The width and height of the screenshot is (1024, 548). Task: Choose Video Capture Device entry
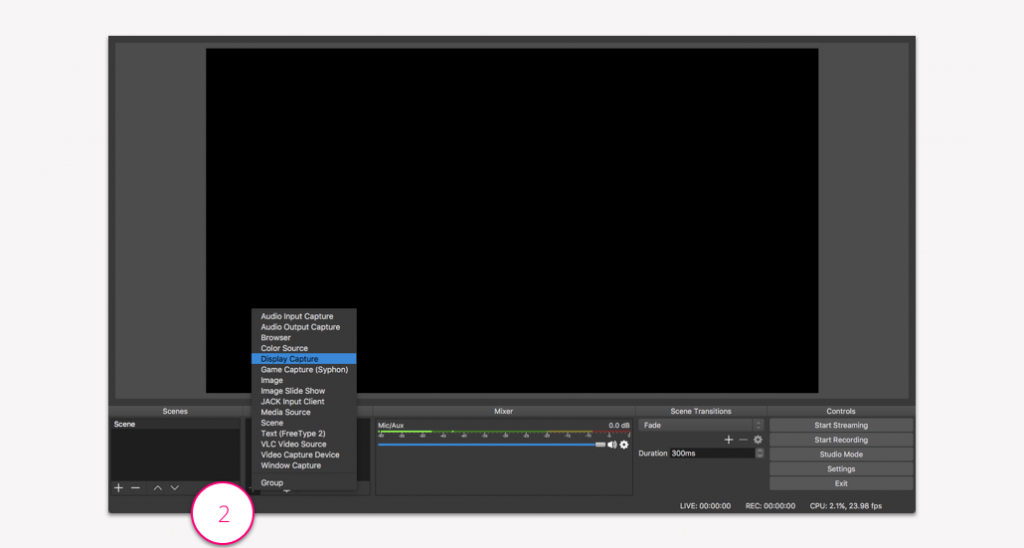click(304, 455)
